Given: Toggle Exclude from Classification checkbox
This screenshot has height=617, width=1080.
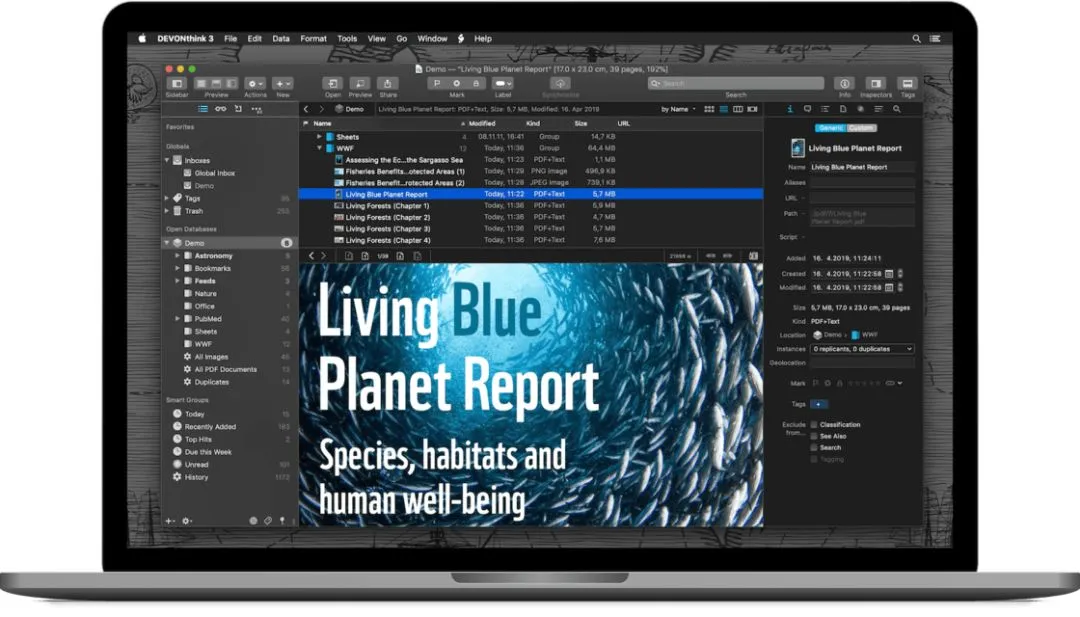Looking at the screenshot, I should point(814,425).
